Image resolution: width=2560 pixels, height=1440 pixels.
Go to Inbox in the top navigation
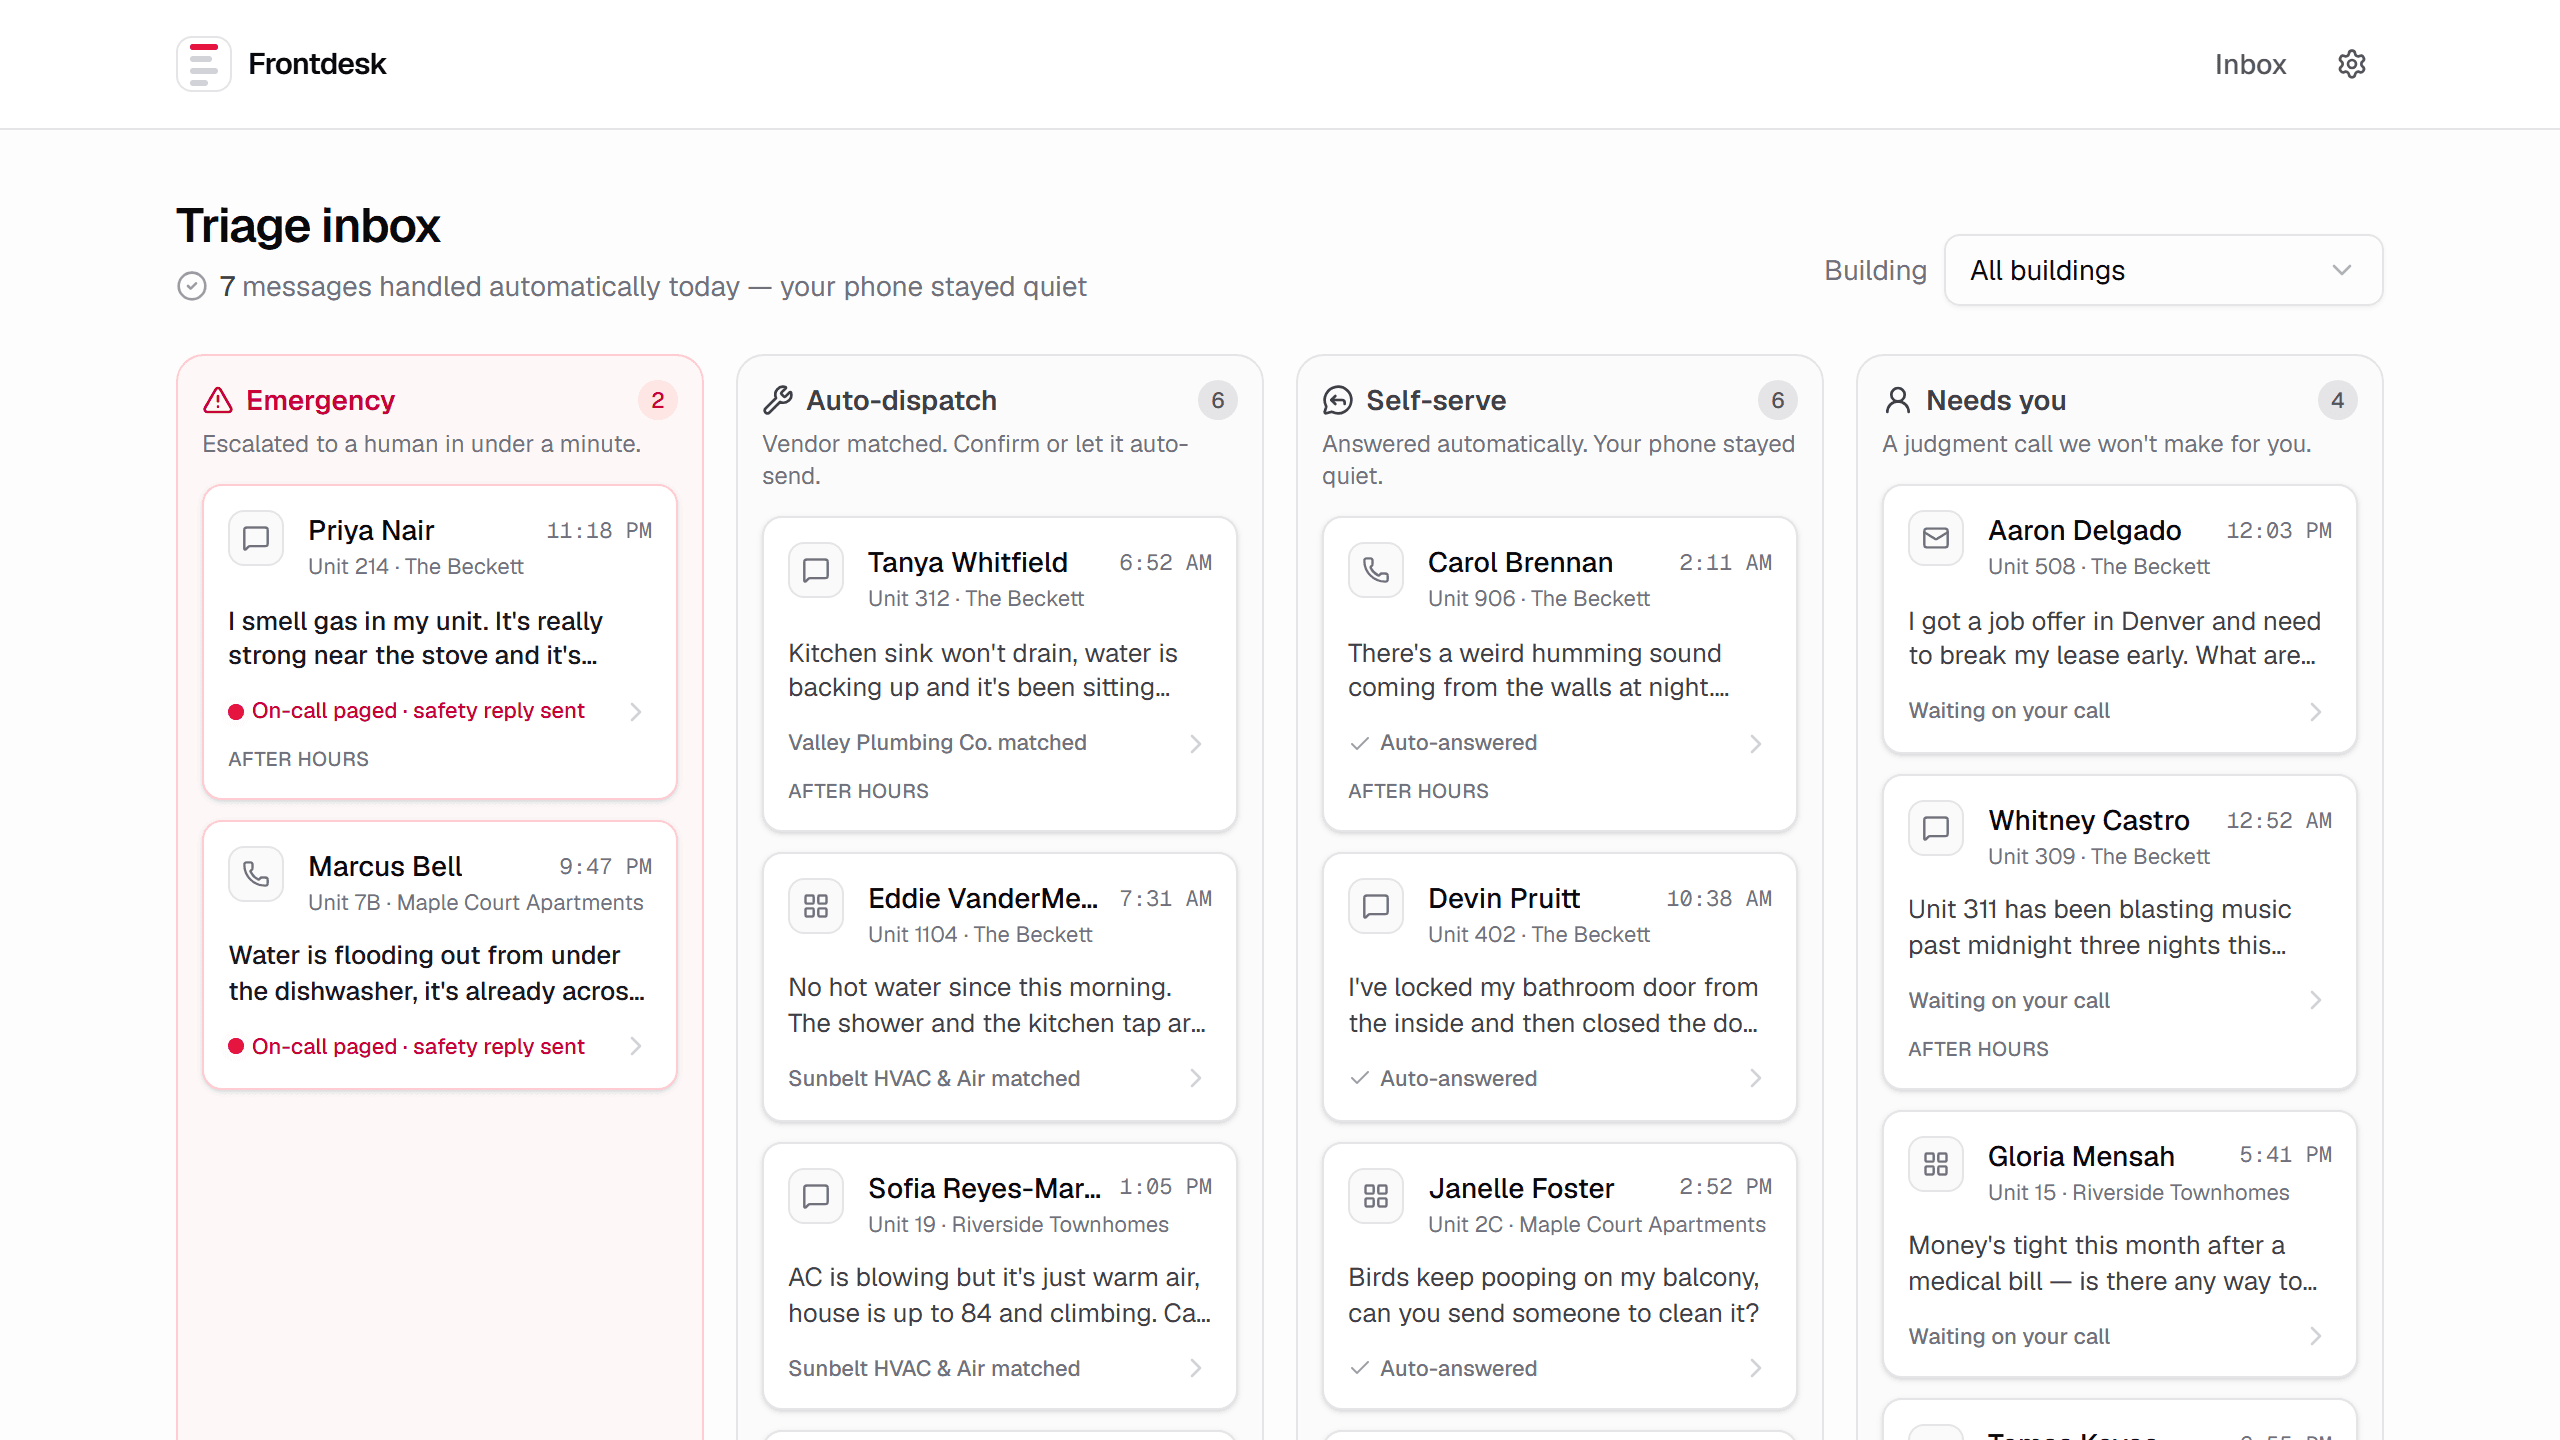(2250, 64)
